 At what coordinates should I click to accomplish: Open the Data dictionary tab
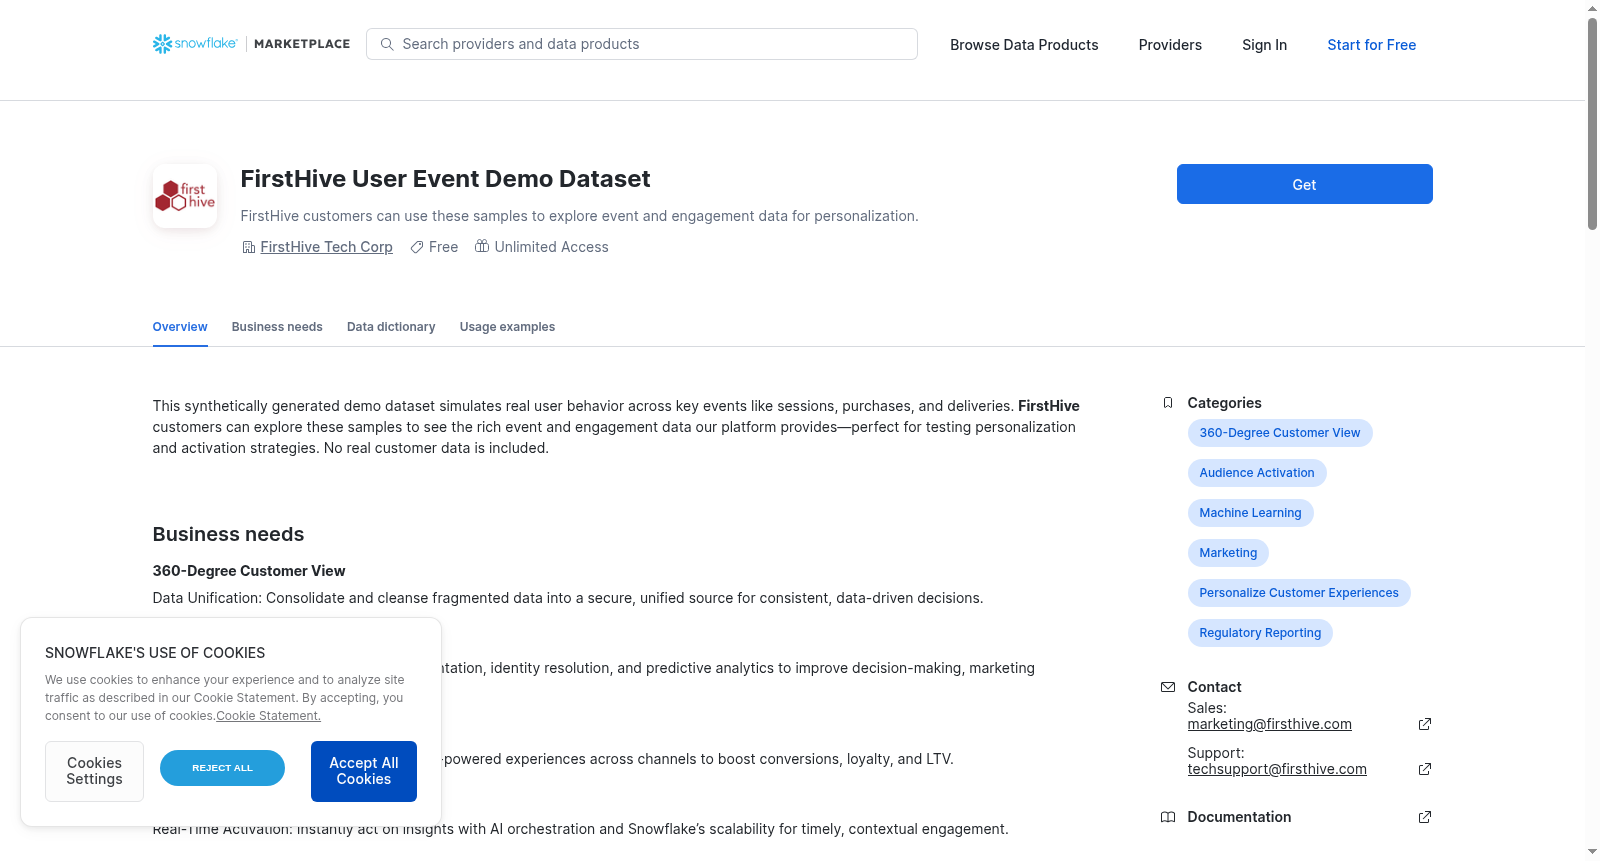[391, 327]
